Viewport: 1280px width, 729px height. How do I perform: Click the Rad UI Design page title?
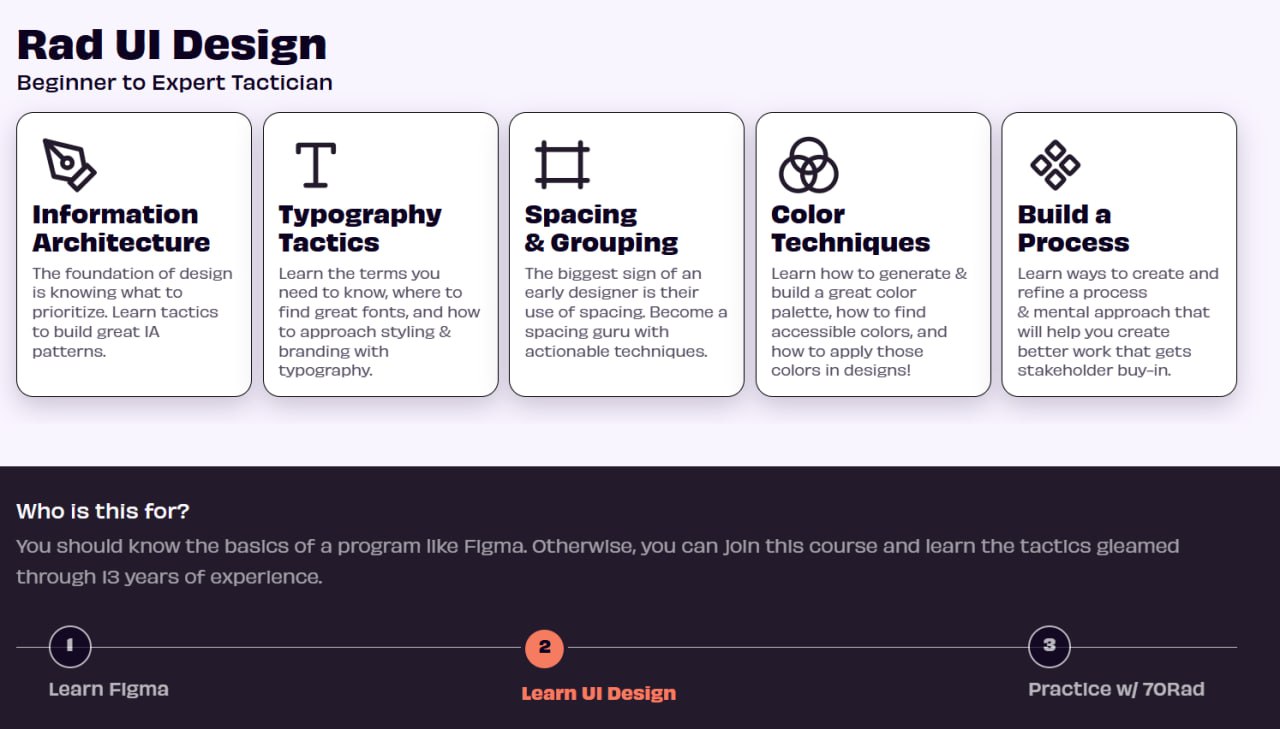pos(172,45)
